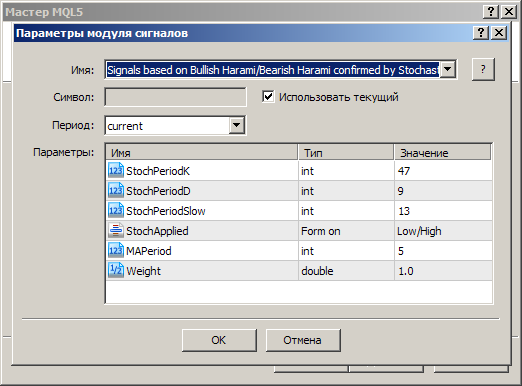Image resolution: width=522 pixels, height=386 pixels.
Task: Click the help button in Мастер MQL5 title bar
Action: pyautogui.click(x=491, y=12)
